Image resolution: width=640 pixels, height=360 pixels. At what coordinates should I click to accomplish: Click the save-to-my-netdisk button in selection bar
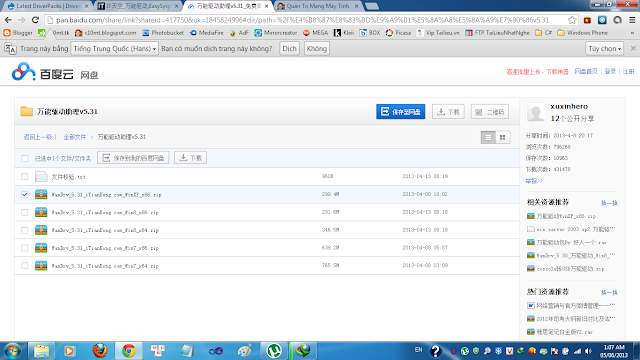pyautogui.click(x=133, y=158)
